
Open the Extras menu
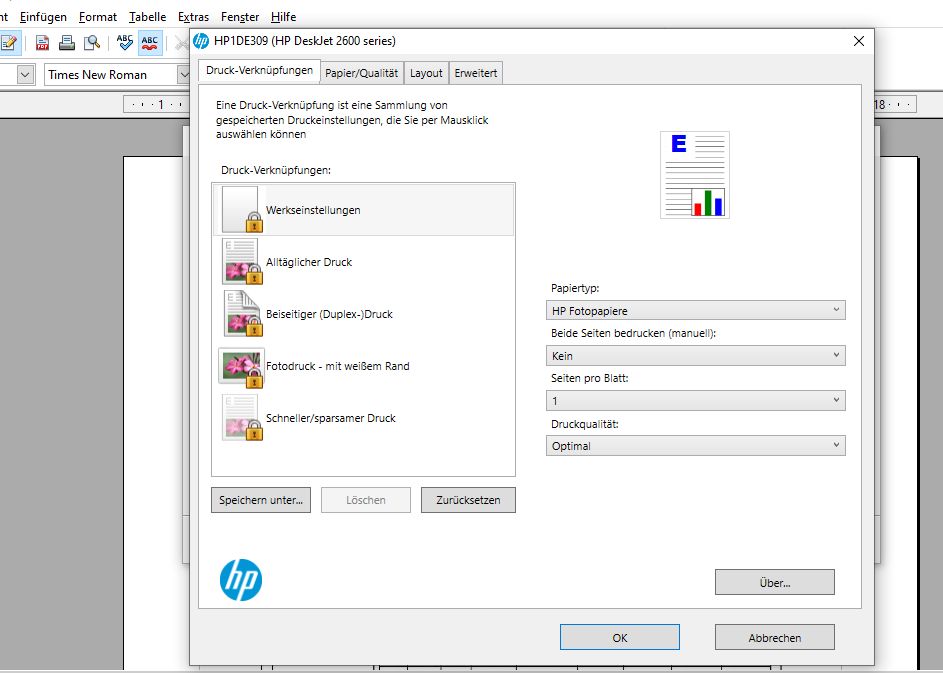point(193,17)
